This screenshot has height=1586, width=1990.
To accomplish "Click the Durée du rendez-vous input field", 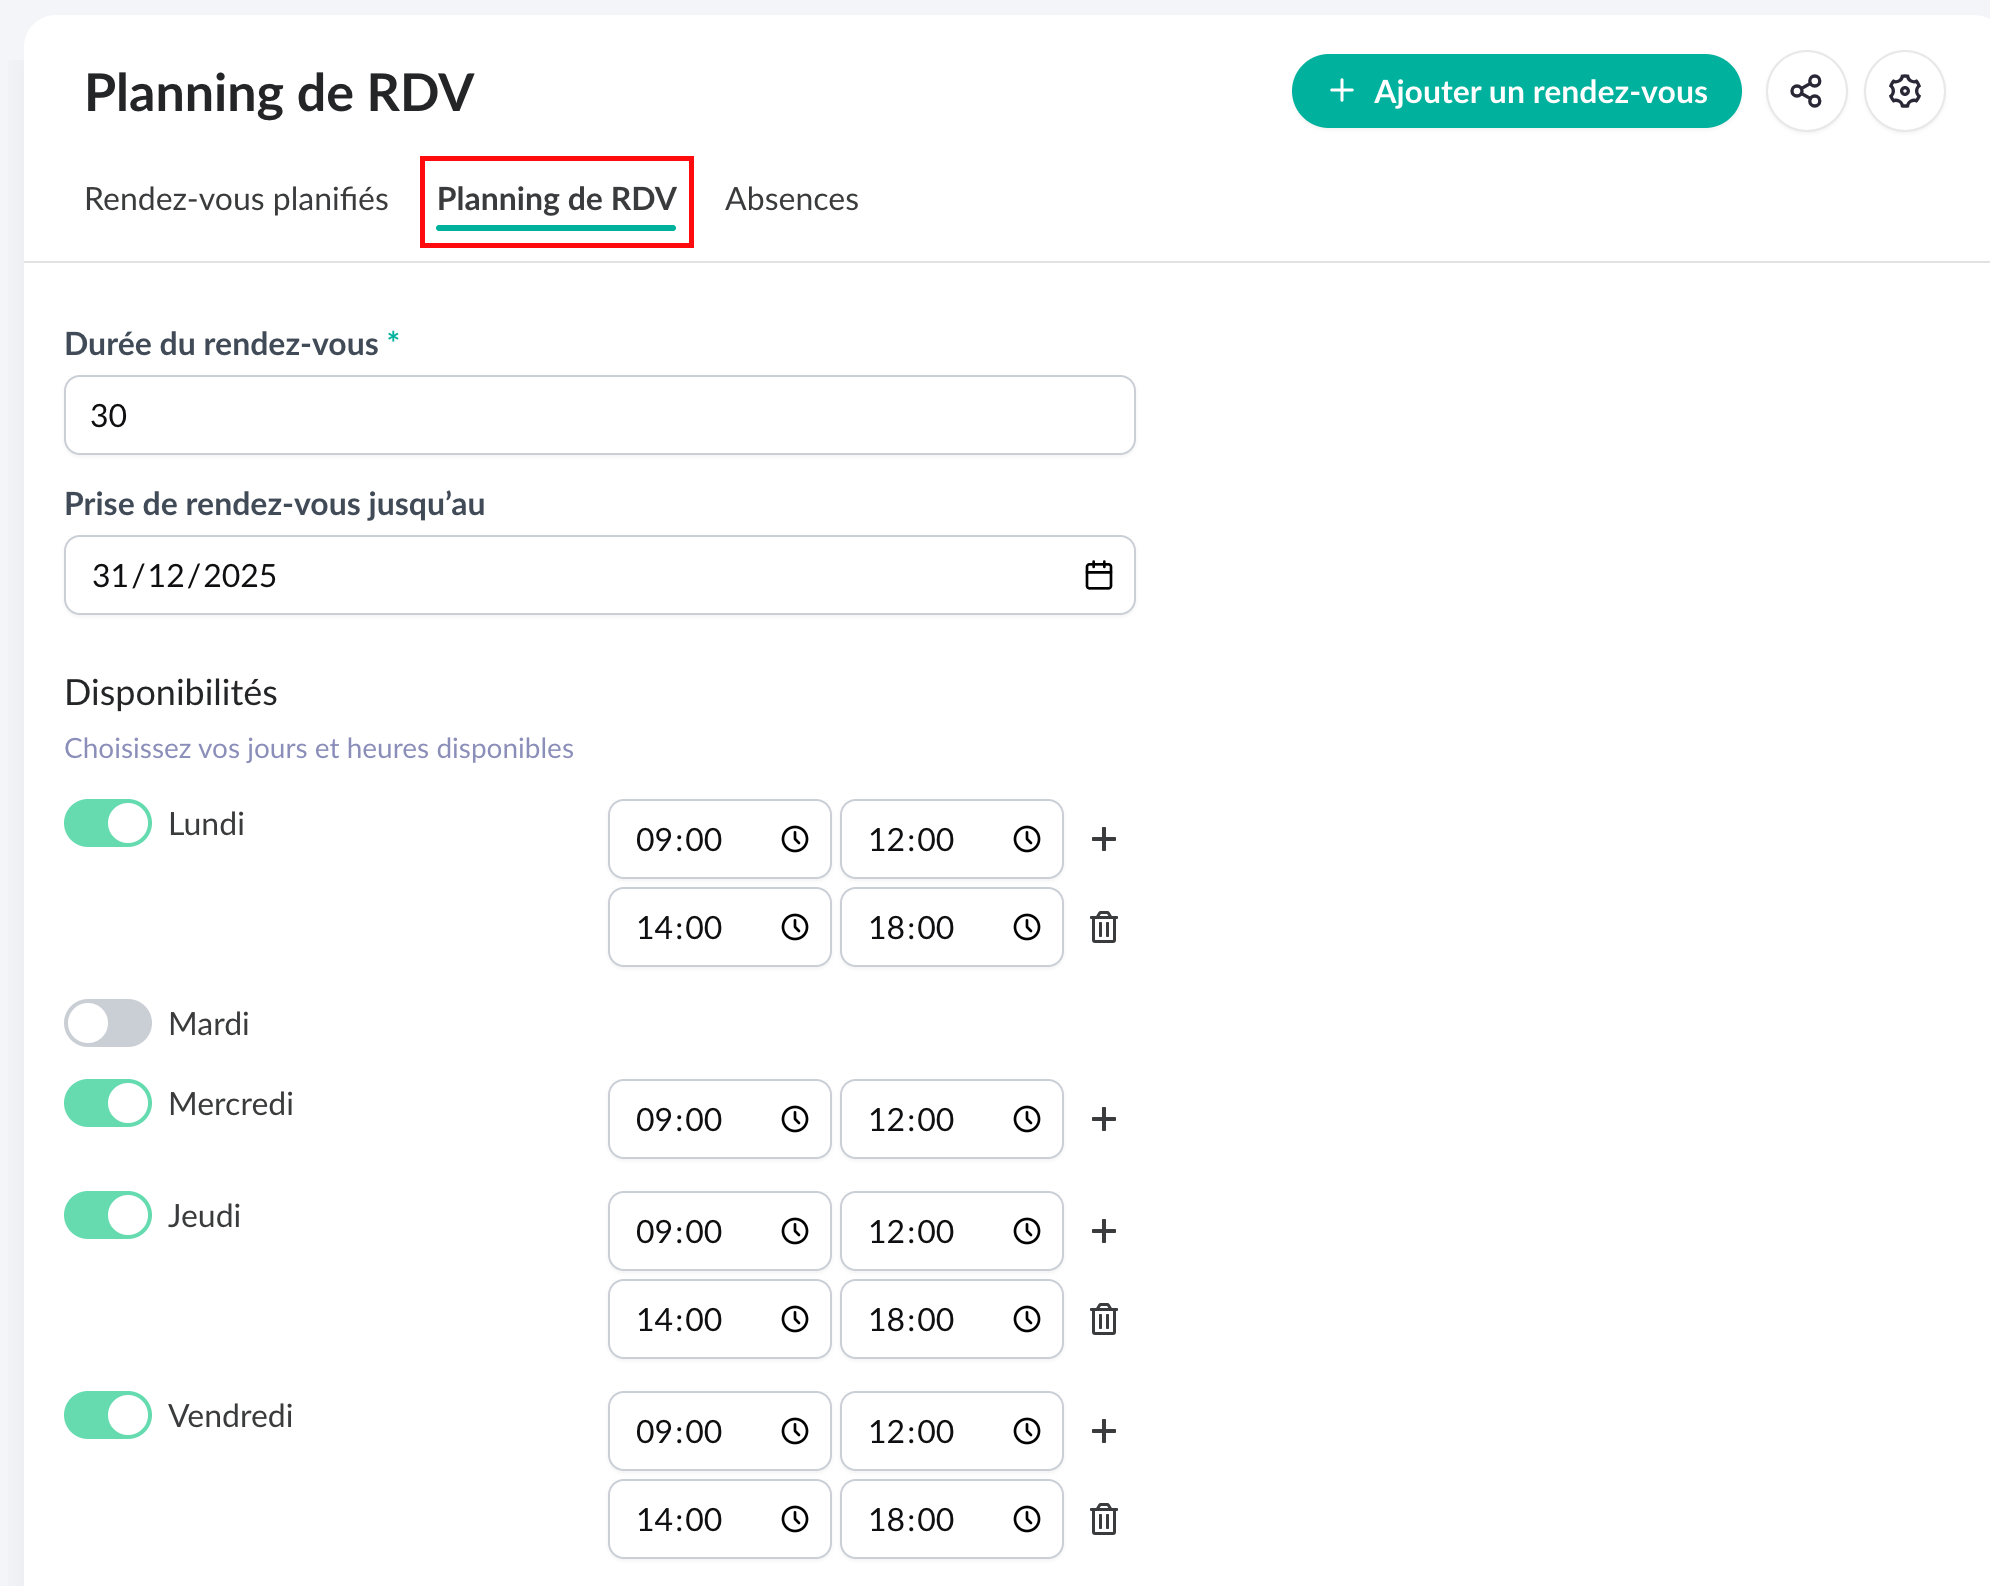I will pos(599,415).
